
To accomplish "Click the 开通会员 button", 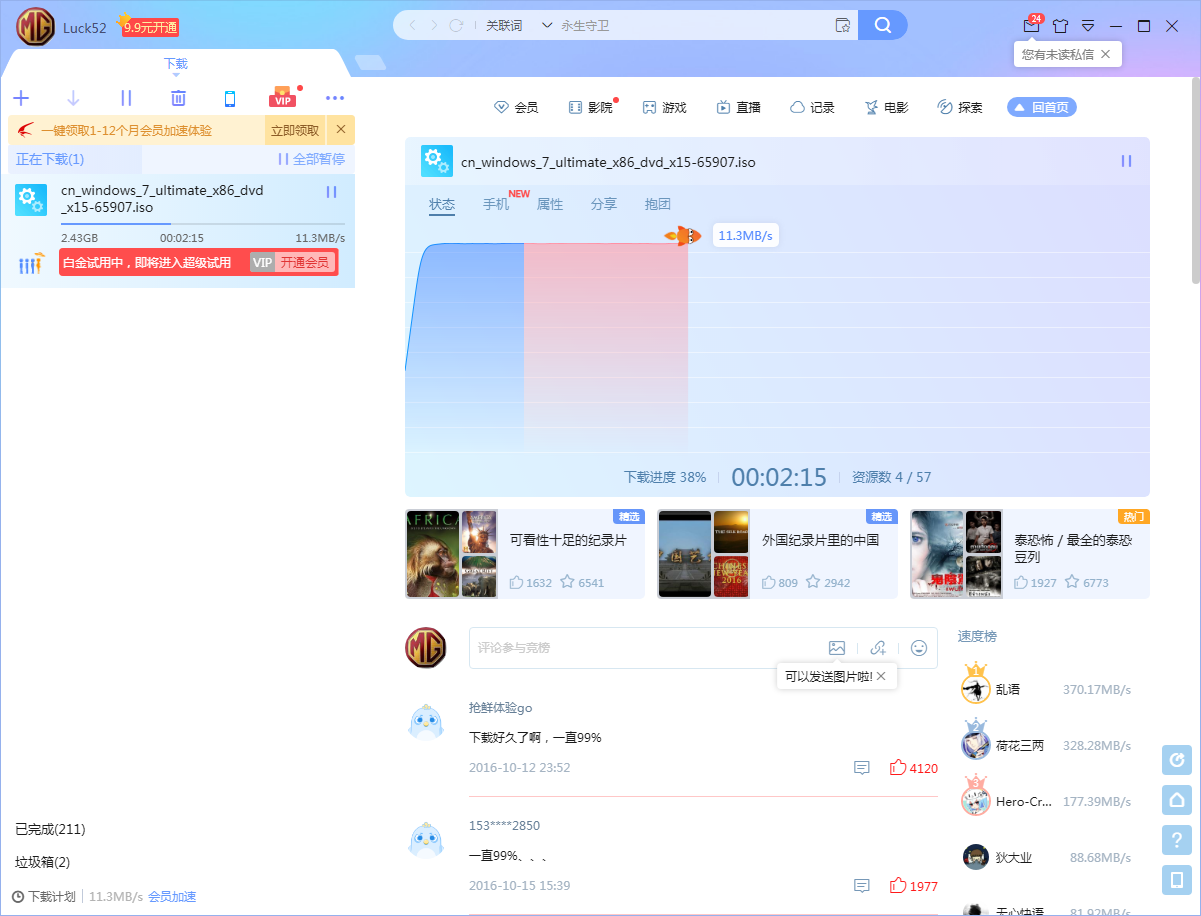I will click(x=304, y=263).
